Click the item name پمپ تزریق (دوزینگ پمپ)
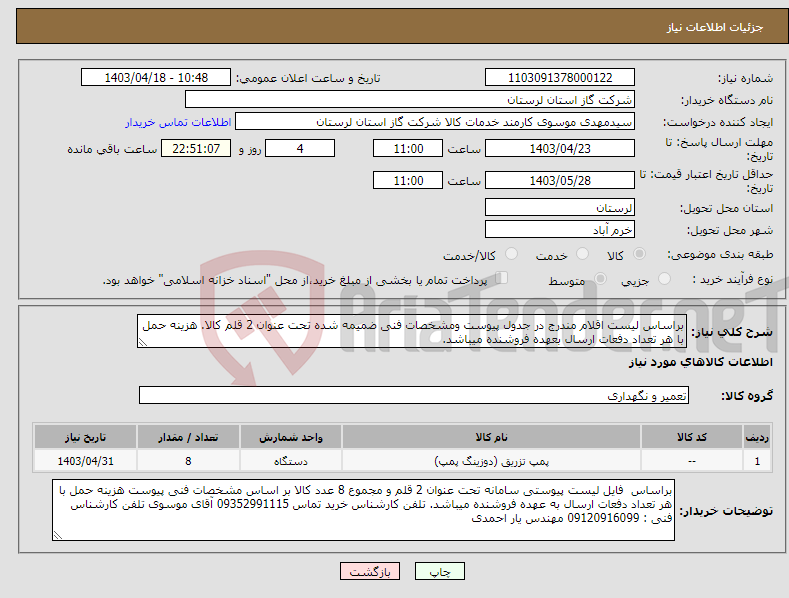This screenshot has width=789, height=598. 491,461
